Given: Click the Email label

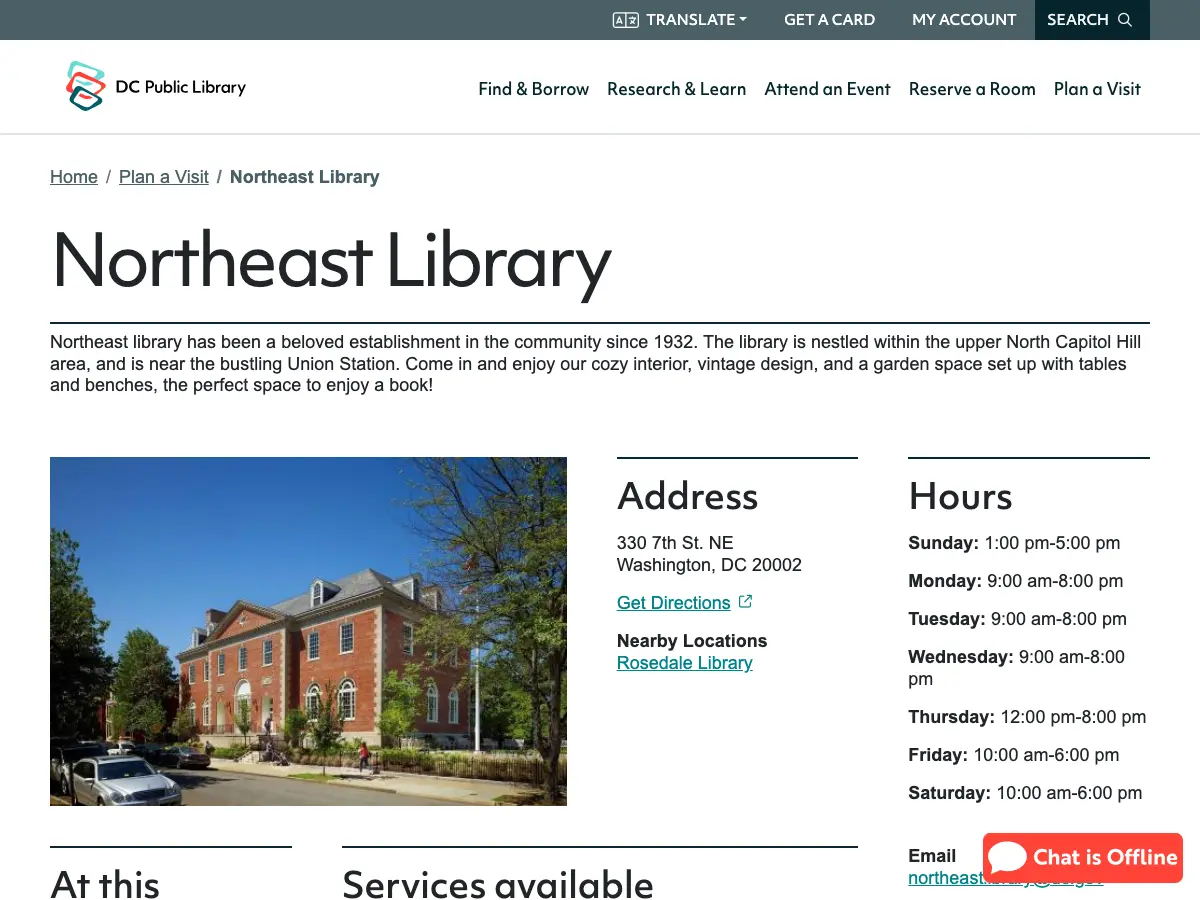Looking at the screenshot, I should pos(932,856).
